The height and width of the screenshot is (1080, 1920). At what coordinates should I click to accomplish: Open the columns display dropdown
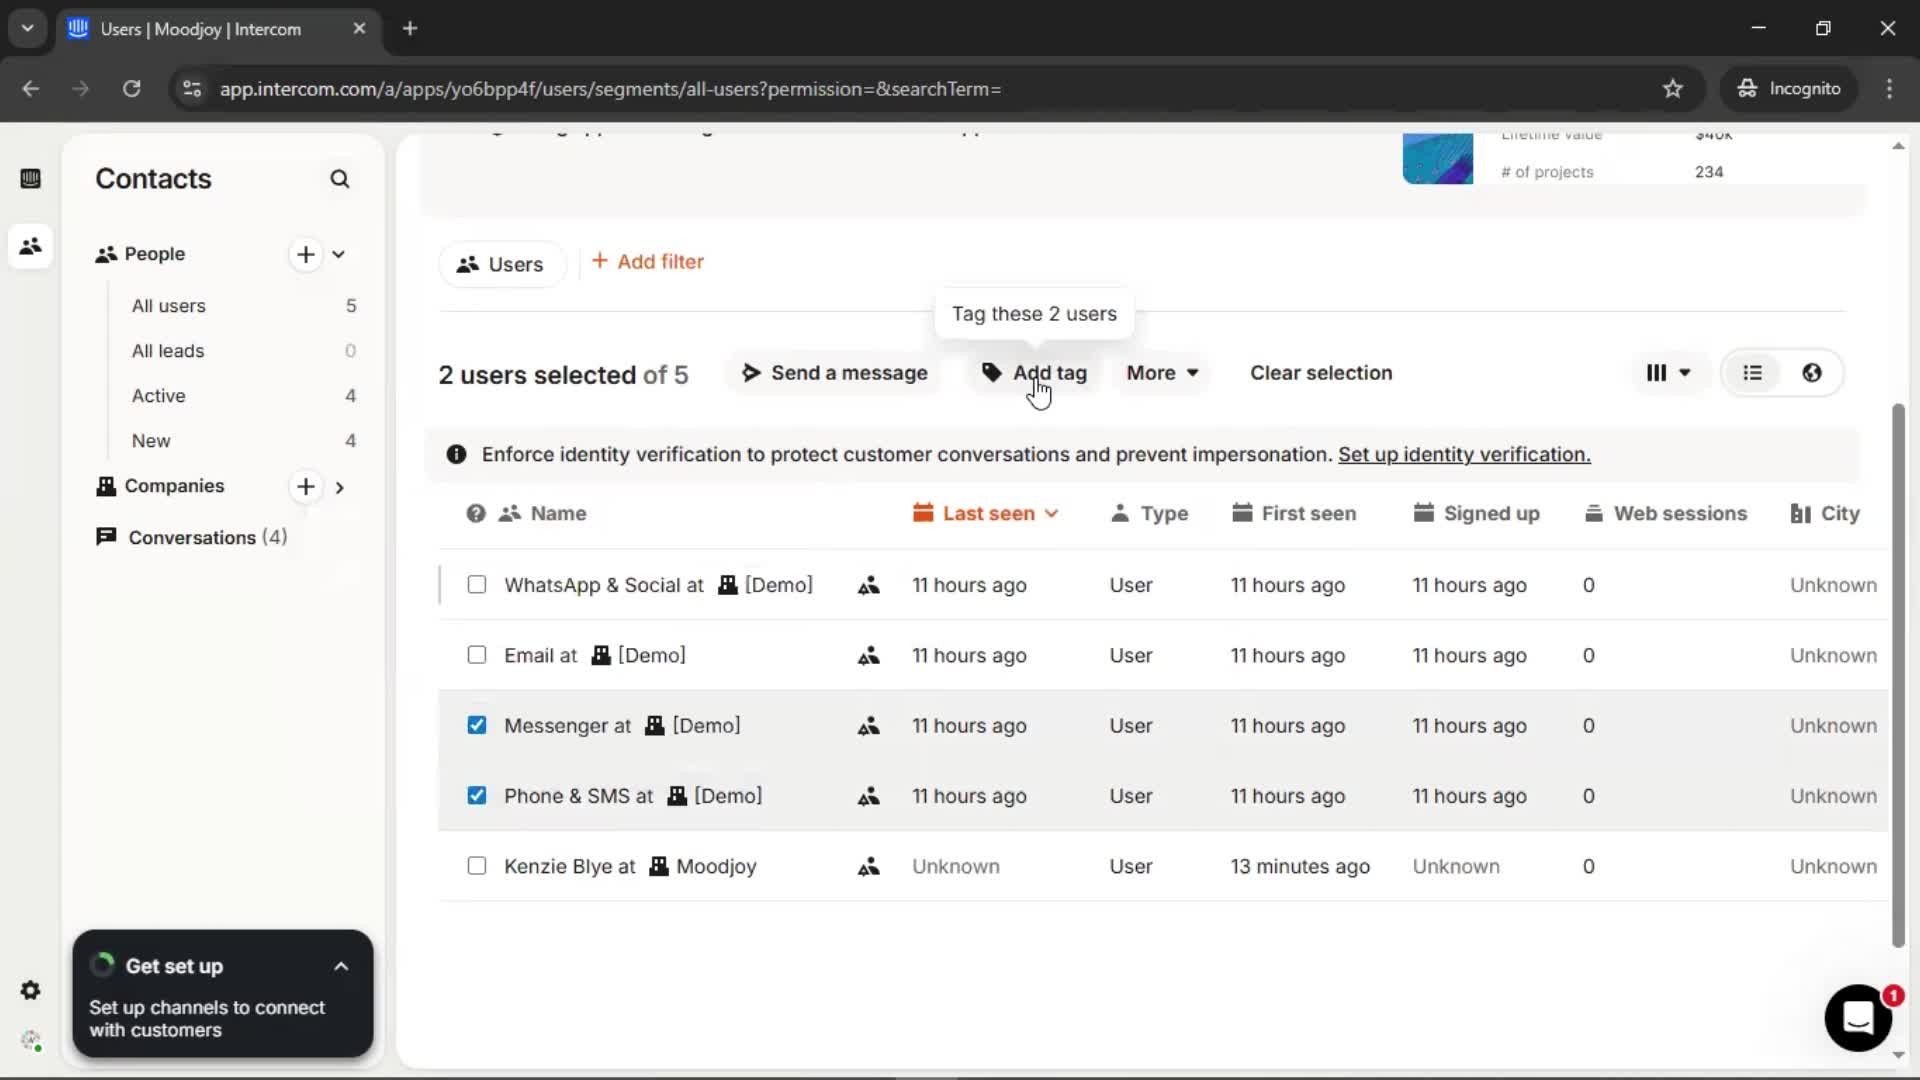pyautogui.click(x=1668, y=373)
